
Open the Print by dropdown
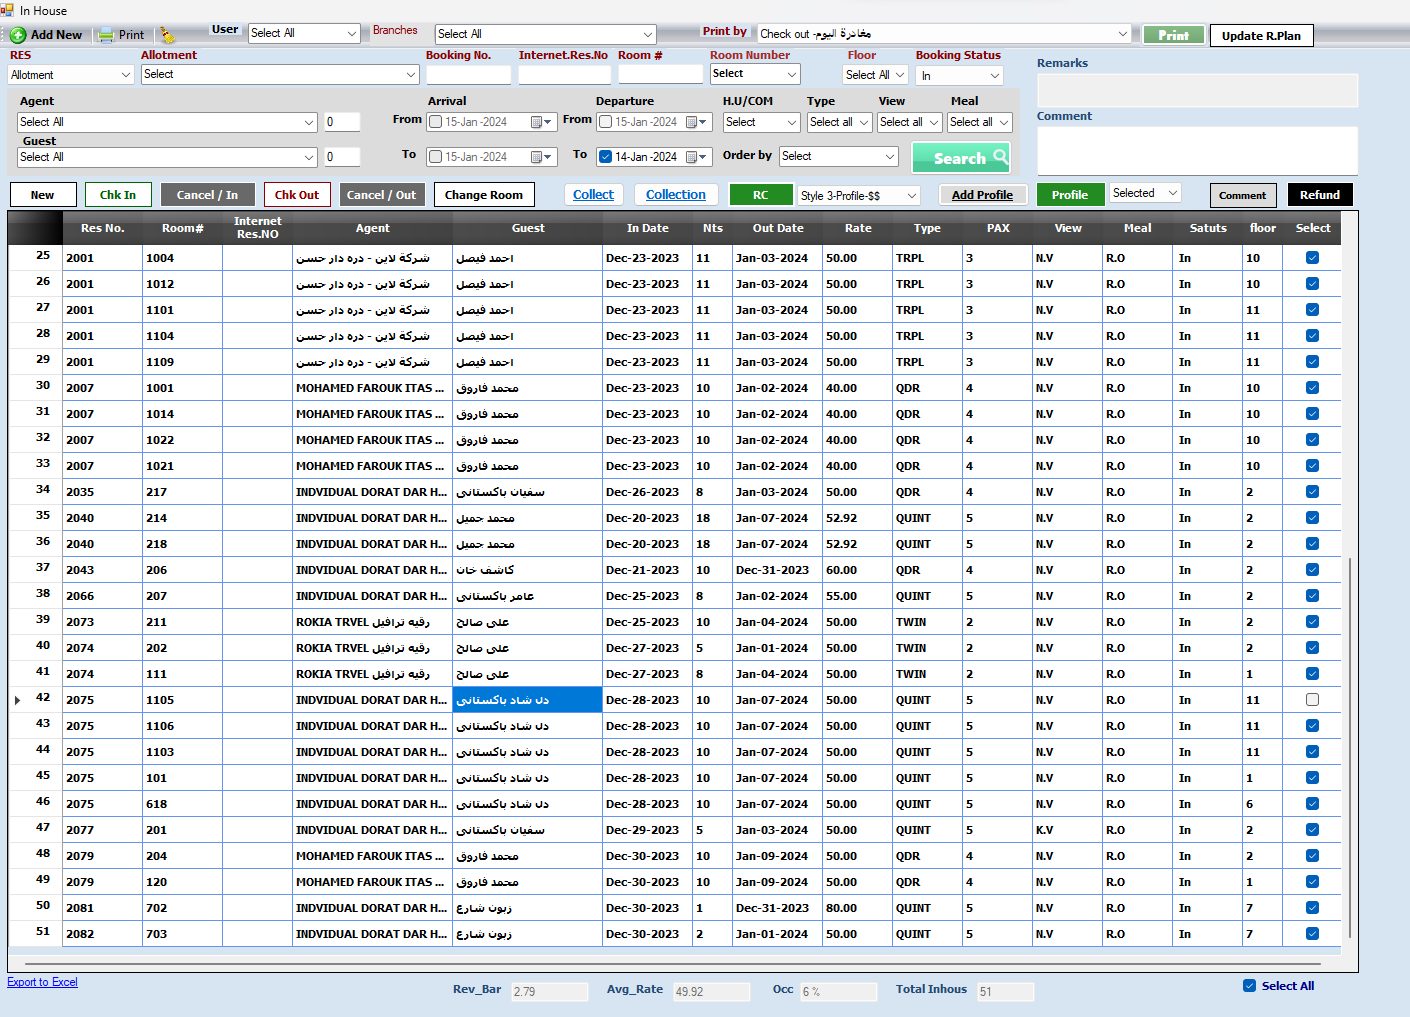(944, 34)
